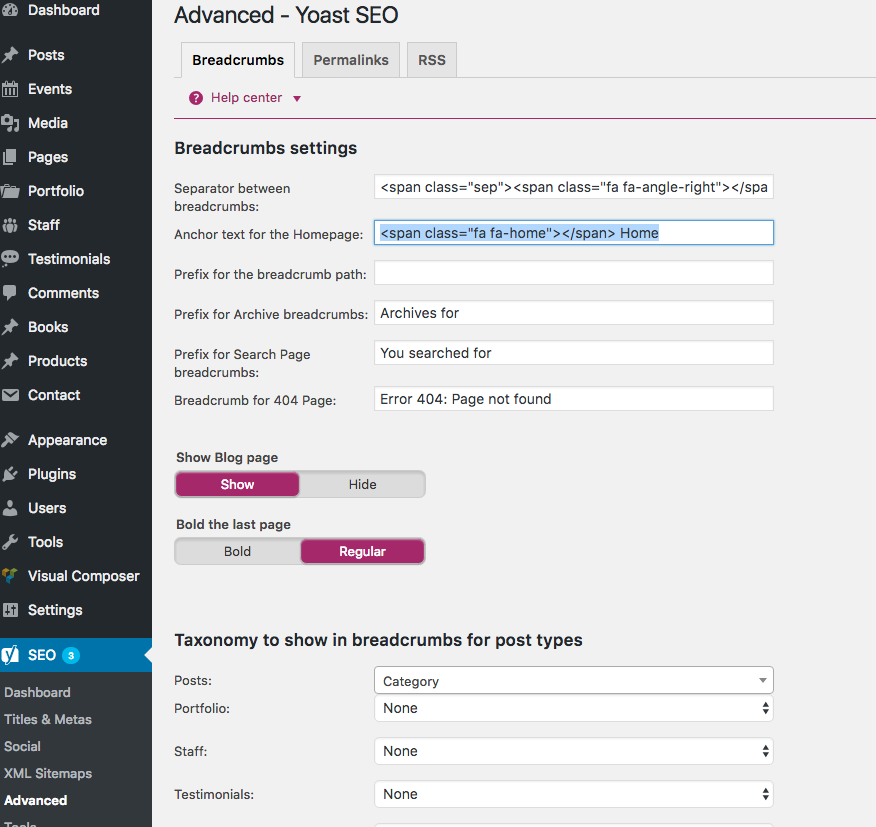
Task: Keep Show Blog page set to Show
Action: coord(237,484)
